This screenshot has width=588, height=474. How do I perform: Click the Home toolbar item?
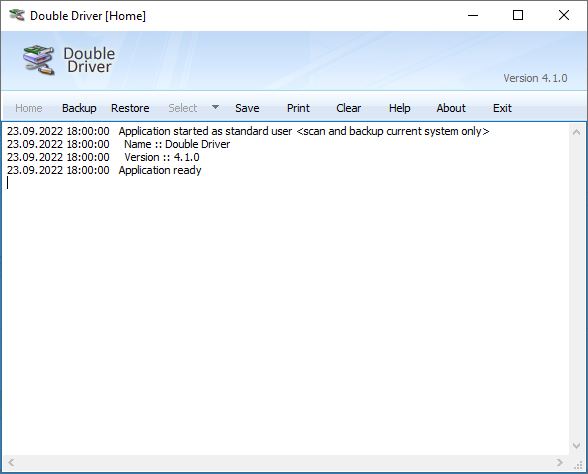[28, 108]
